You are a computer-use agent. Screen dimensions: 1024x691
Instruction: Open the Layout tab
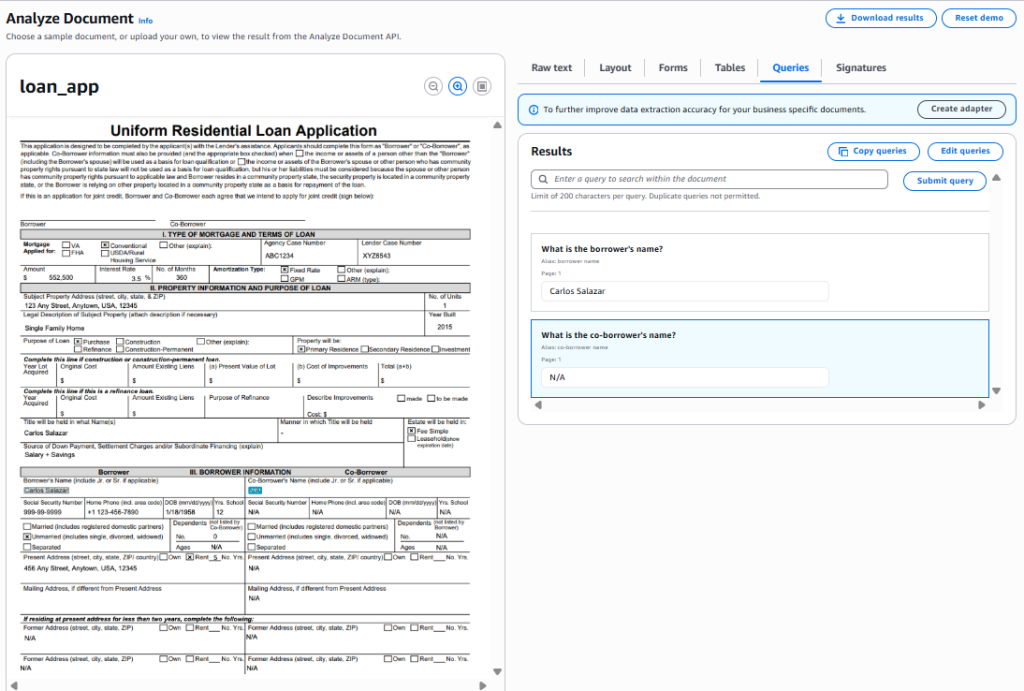[x=615, y=67]
